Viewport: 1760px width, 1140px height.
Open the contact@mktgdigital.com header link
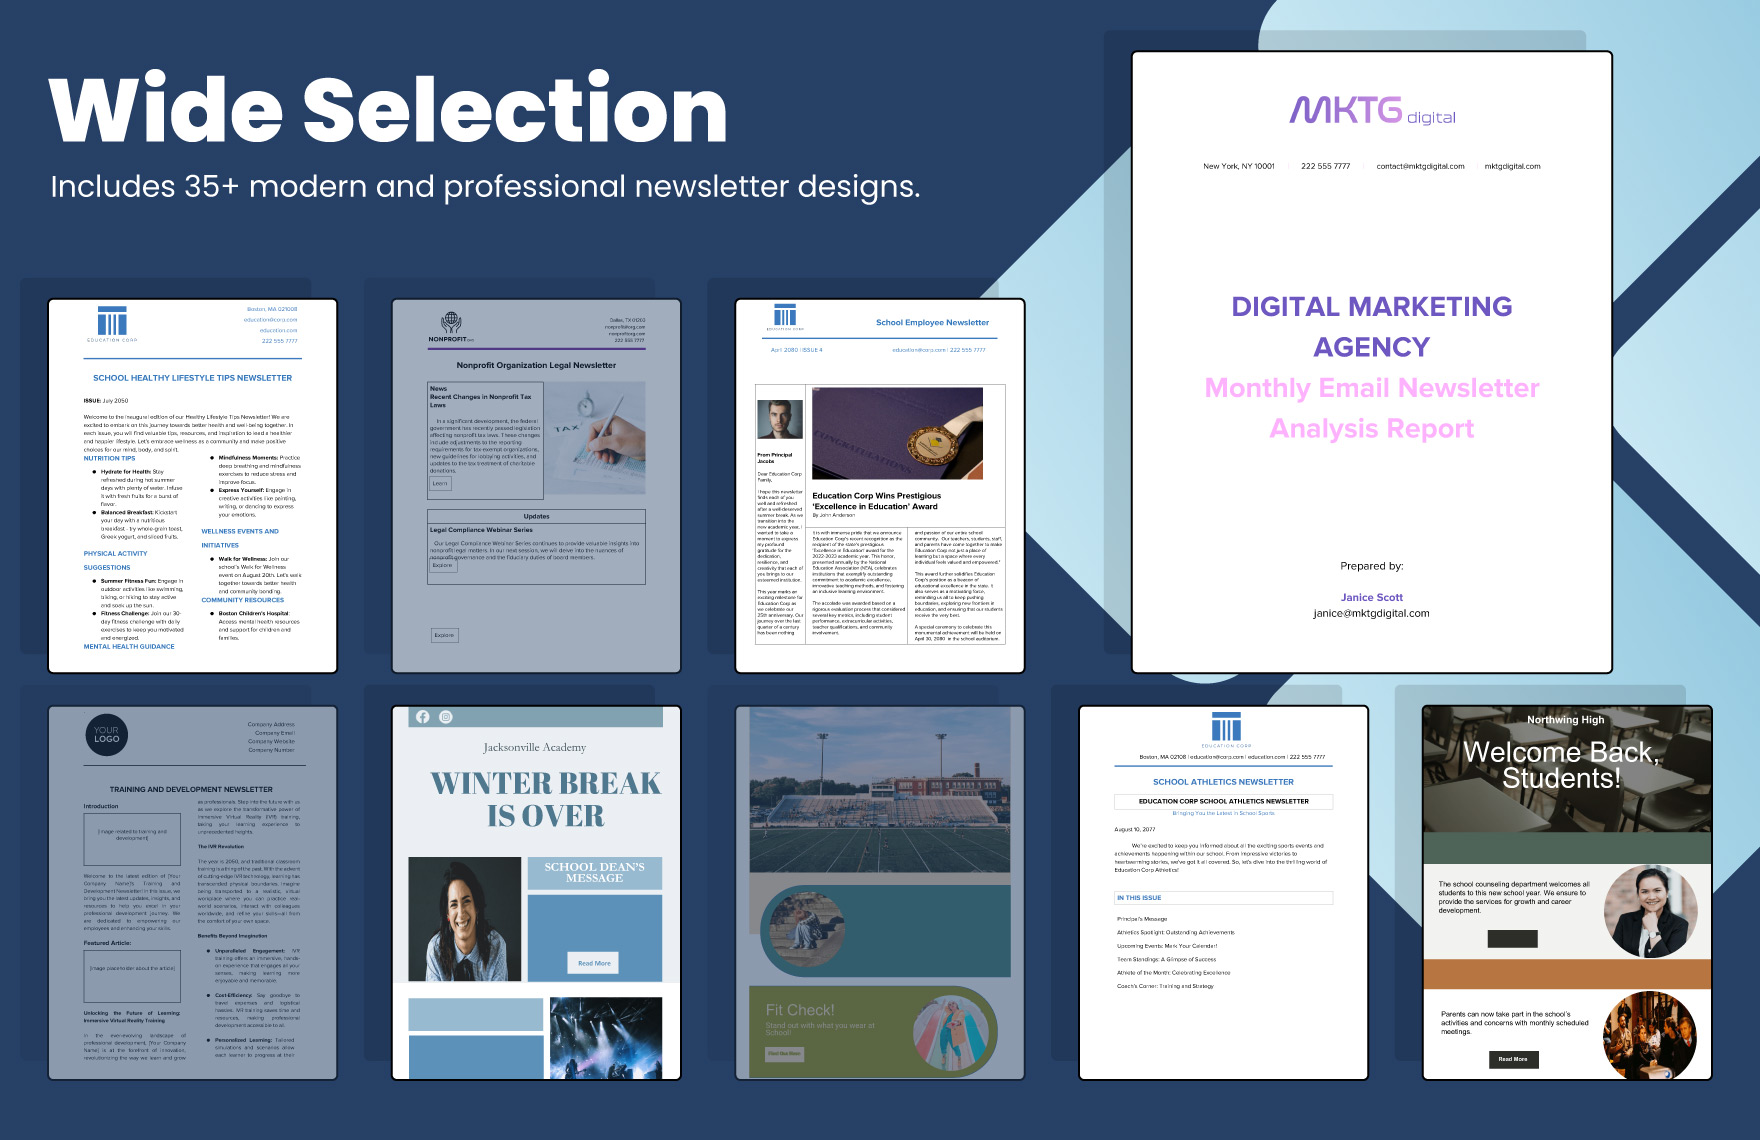1419,167
